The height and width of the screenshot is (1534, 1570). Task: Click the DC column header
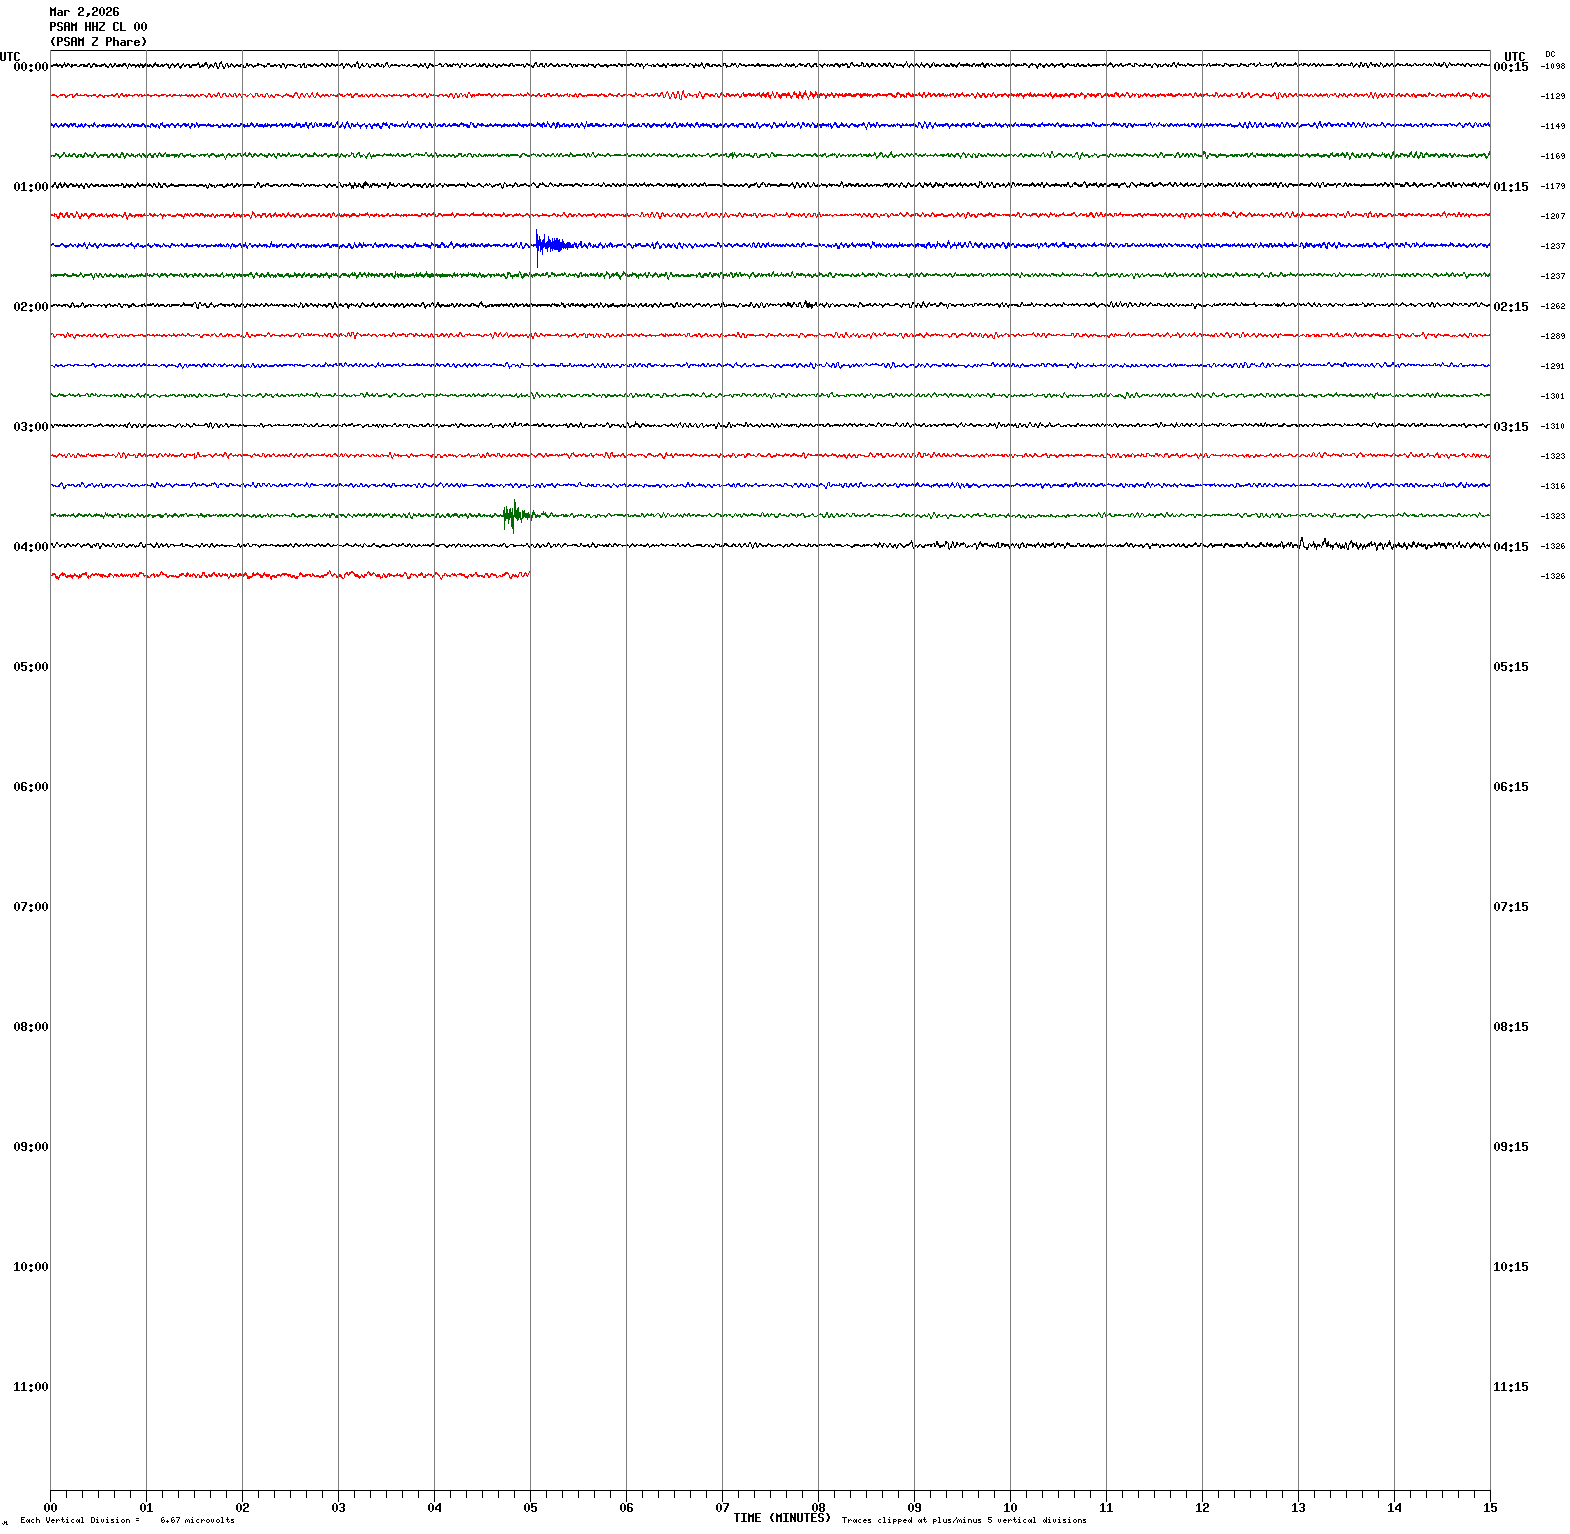[1550, 54]
